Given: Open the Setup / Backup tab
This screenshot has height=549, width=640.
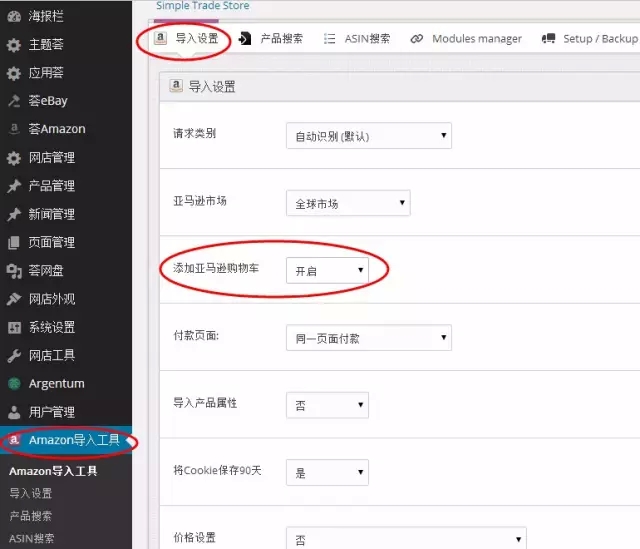Looking at the screenshot, I should [x=589, y=39].
